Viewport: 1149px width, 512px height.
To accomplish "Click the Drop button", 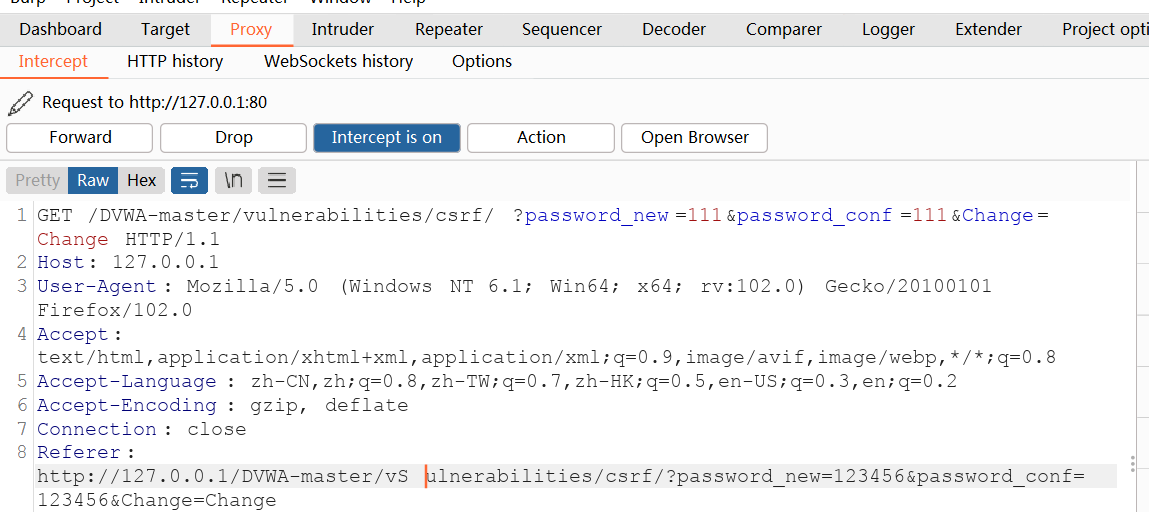I will [234, 138].
